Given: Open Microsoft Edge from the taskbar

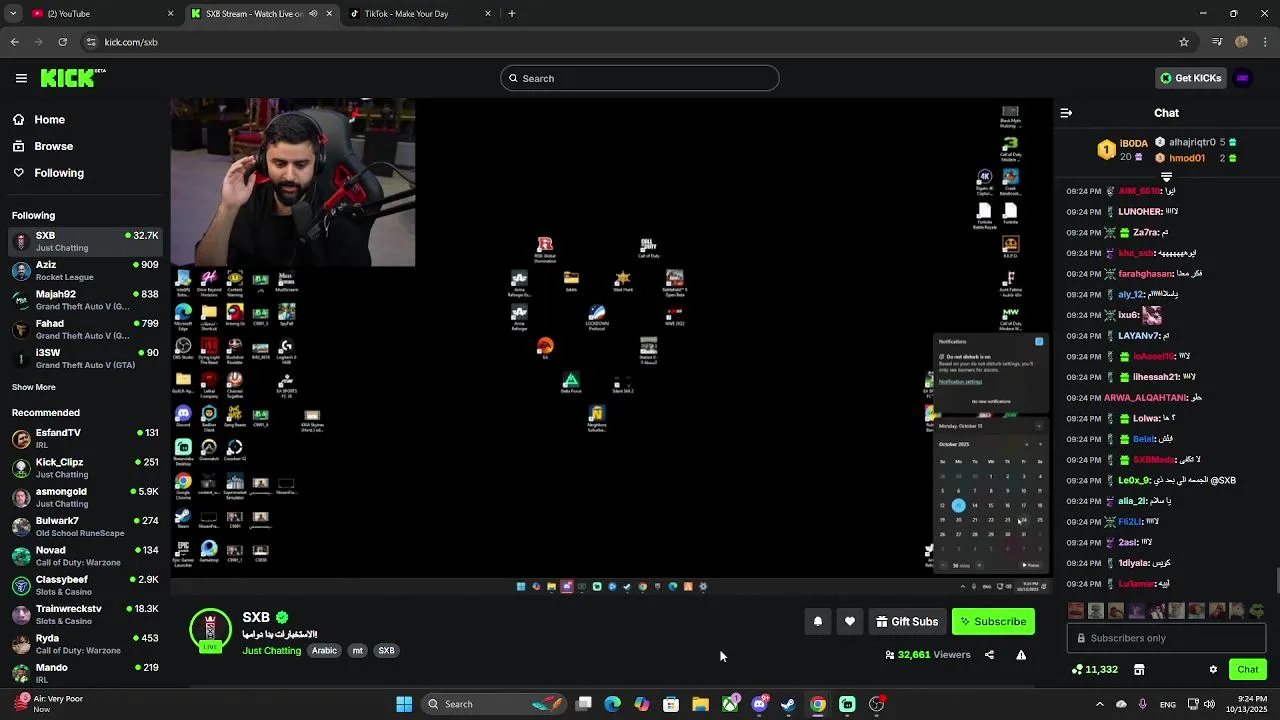Looking at the screenshot, I should pos(613,704).
